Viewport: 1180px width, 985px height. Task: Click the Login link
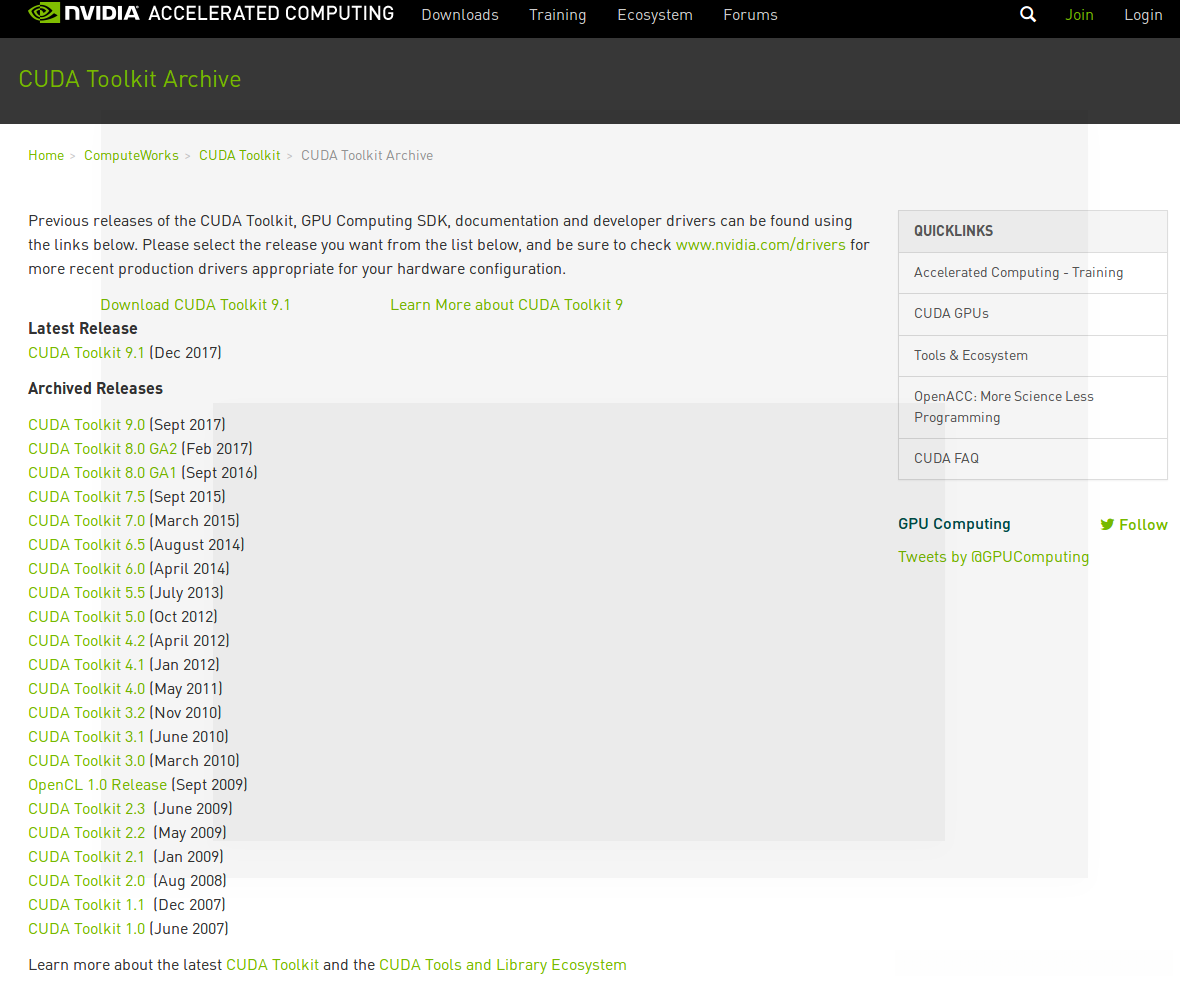[1143, 15]
